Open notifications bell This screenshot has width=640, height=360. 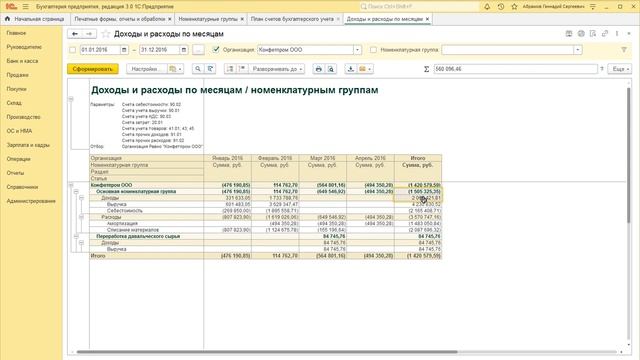(487, 7)
